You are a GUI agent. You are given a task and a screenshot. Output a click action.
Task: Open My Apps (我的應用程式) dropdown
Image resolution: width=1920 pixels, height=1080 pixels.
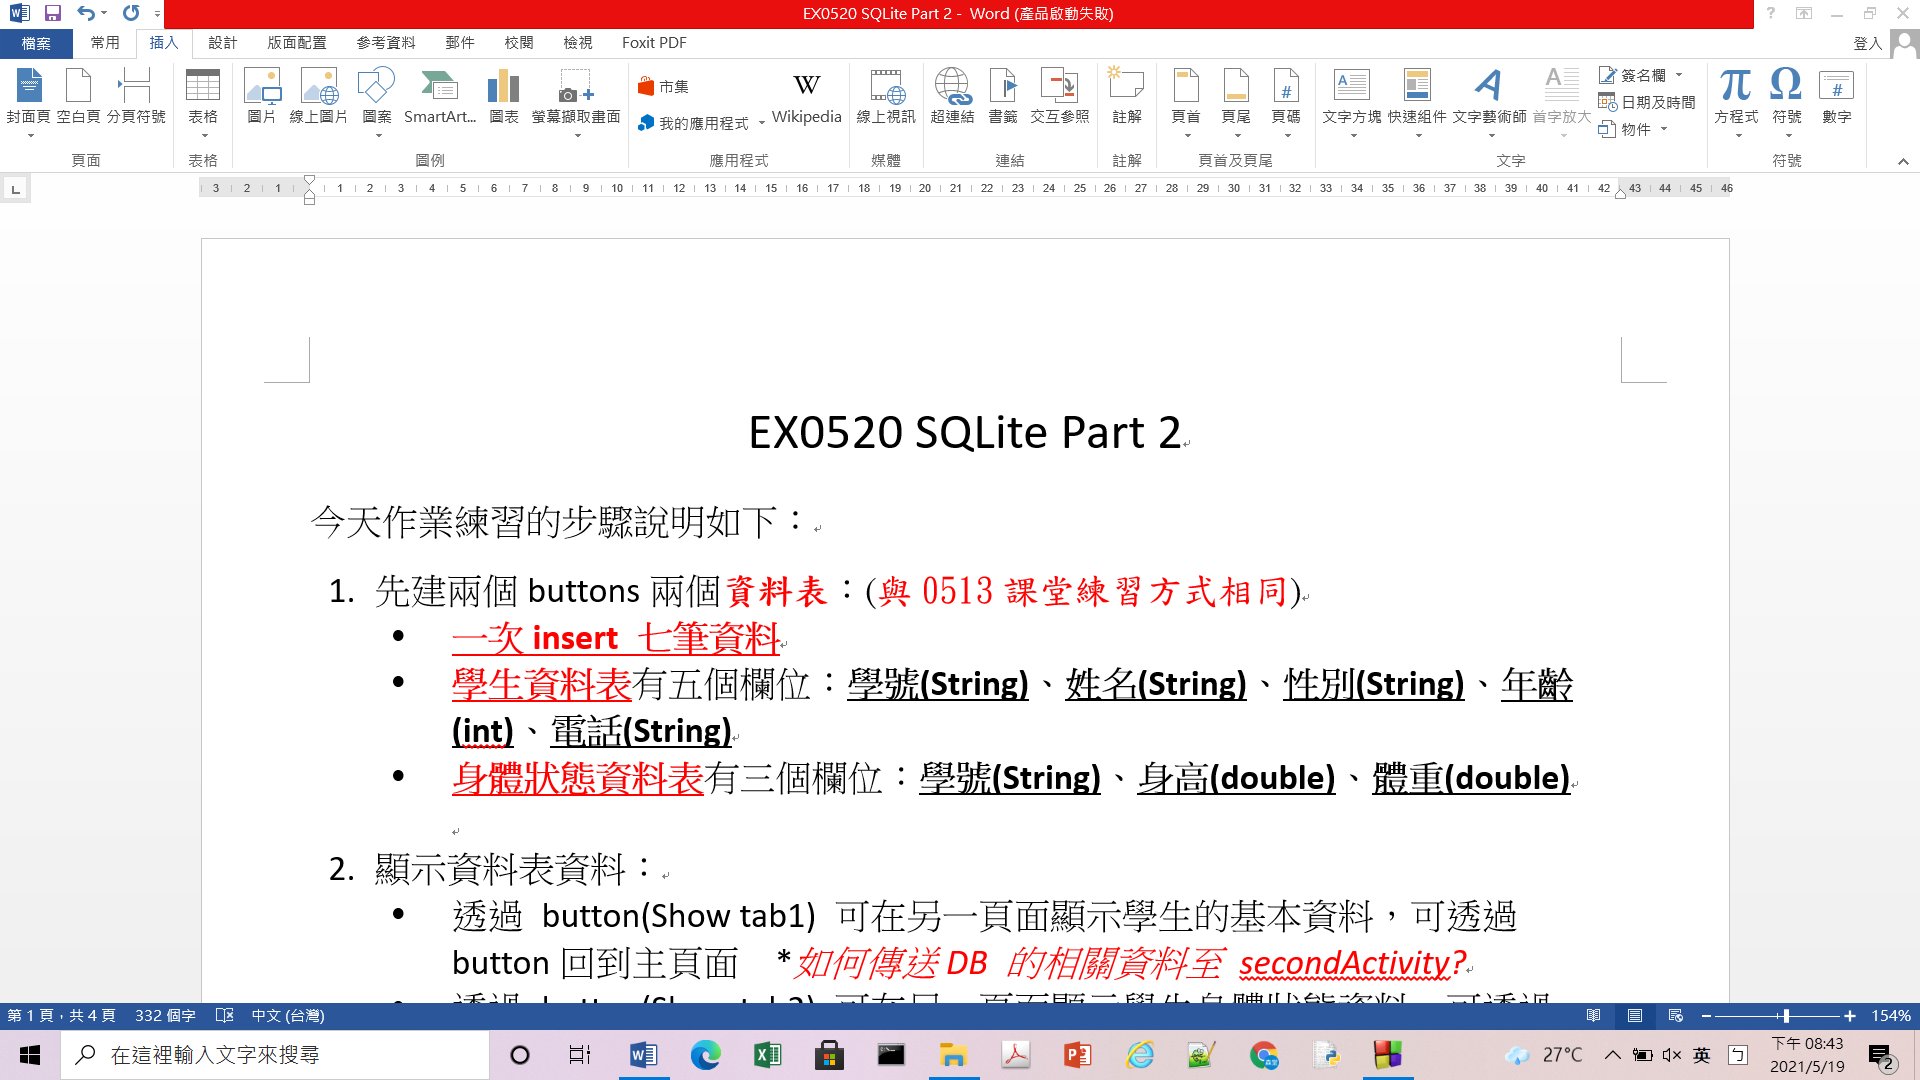[x=701, y=123]
